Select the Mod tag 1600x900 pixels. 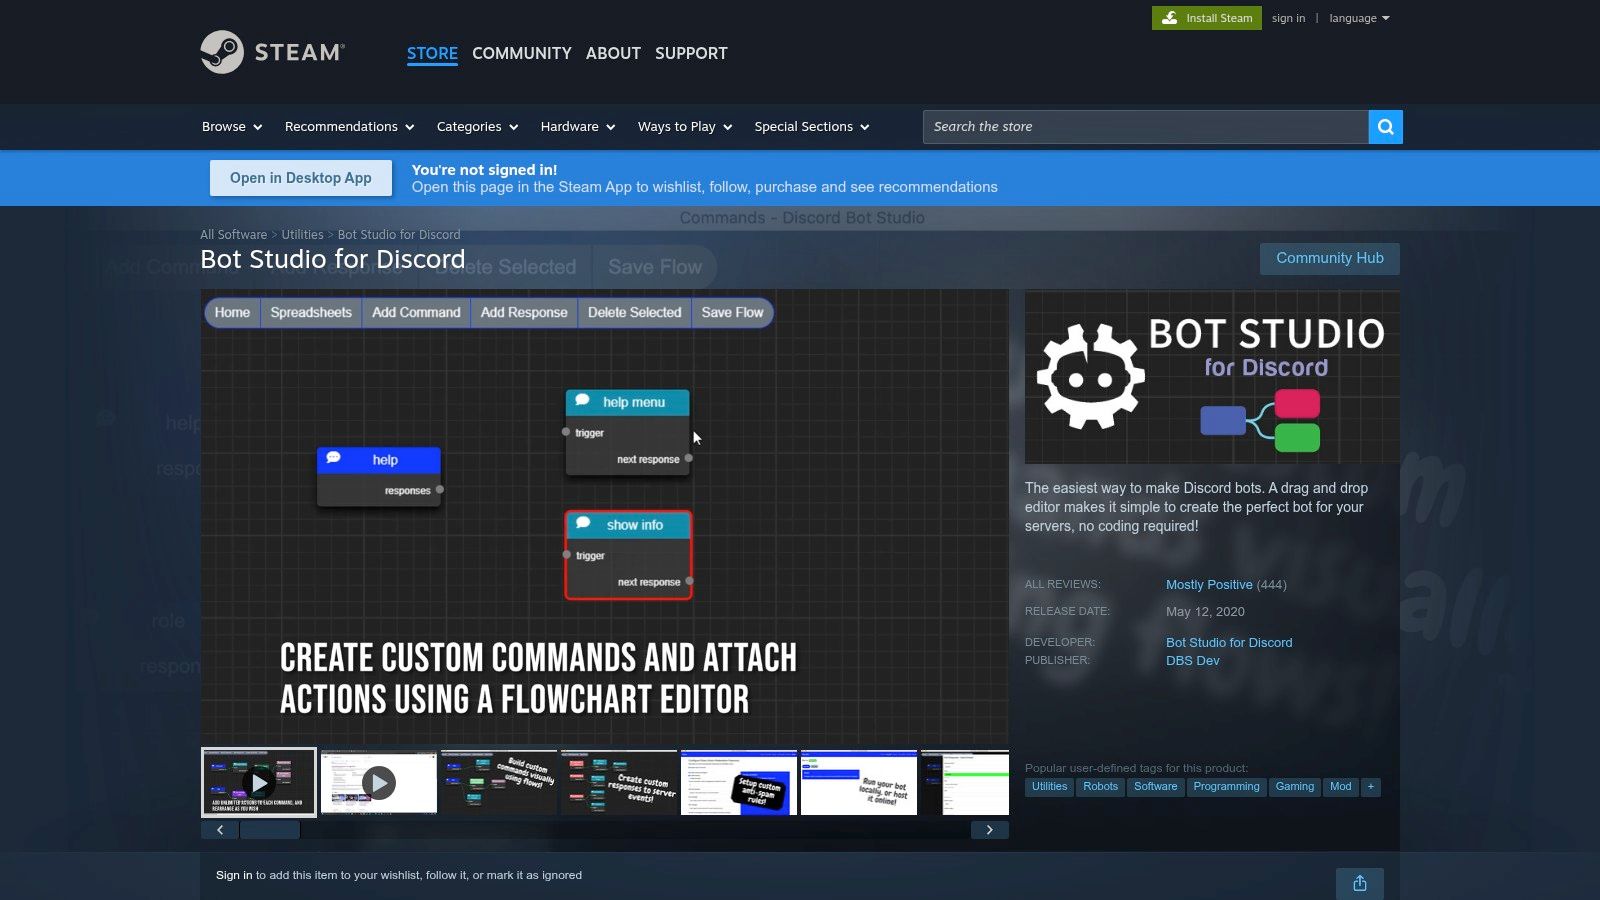pyautogui.click(x=1340, y=787)
